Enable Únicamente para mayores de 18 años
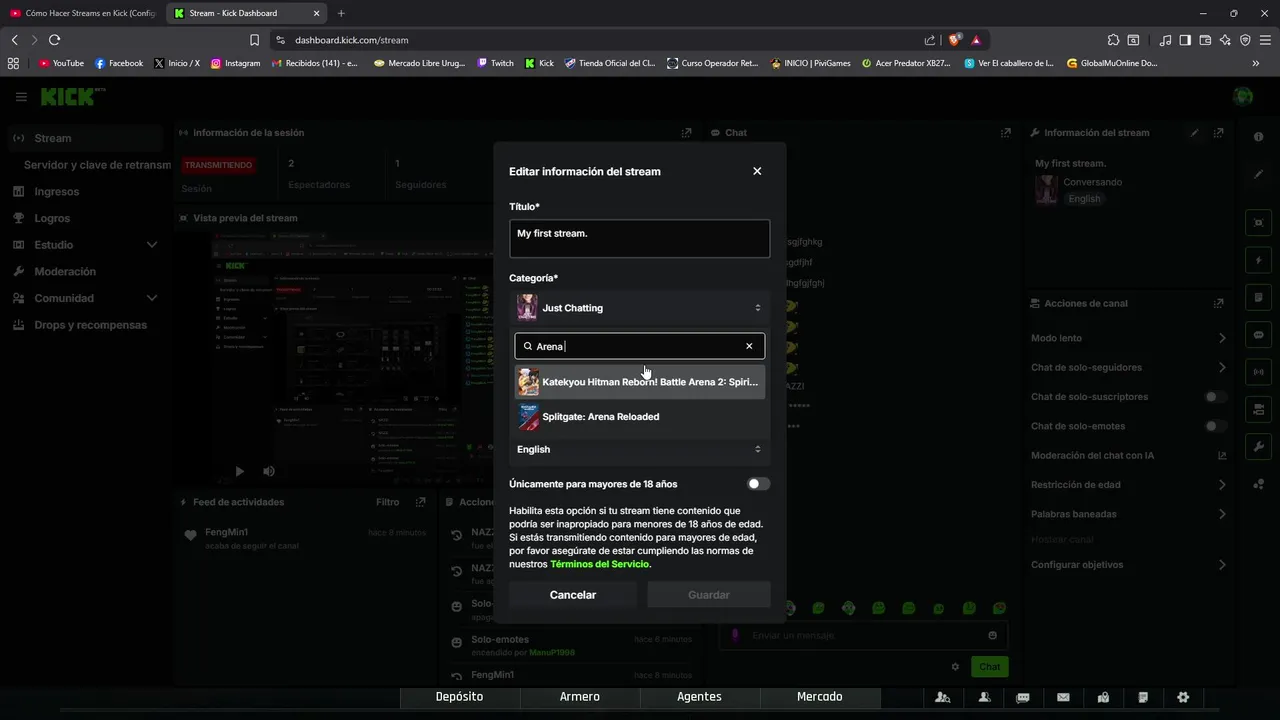Screen dimensions: 1280x720 [x=759, y=484]
